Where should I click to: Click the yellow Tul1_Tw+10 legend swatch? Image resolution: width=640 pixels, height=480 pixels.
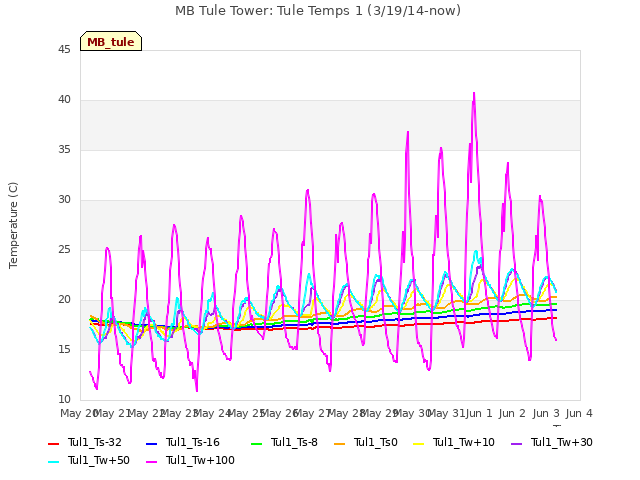pos(418,443)
